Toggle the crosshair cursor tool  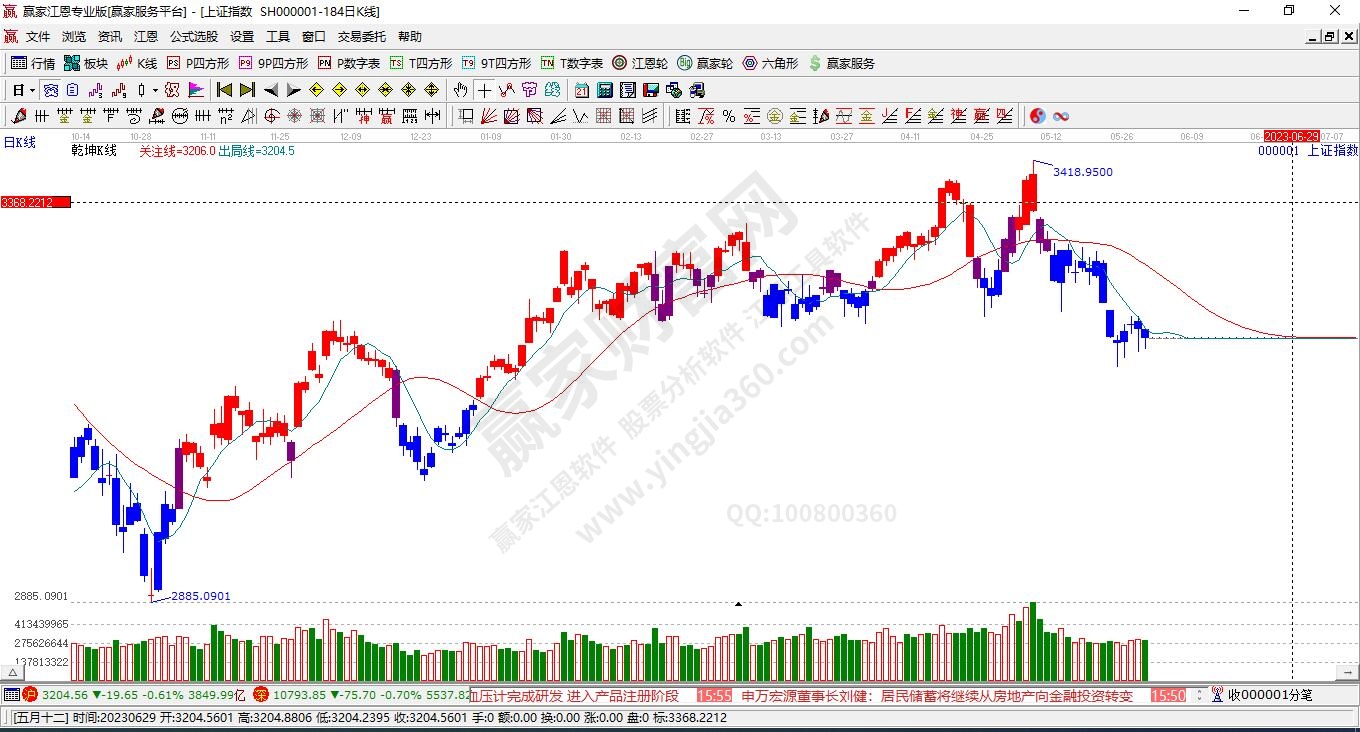pos(484,90)
